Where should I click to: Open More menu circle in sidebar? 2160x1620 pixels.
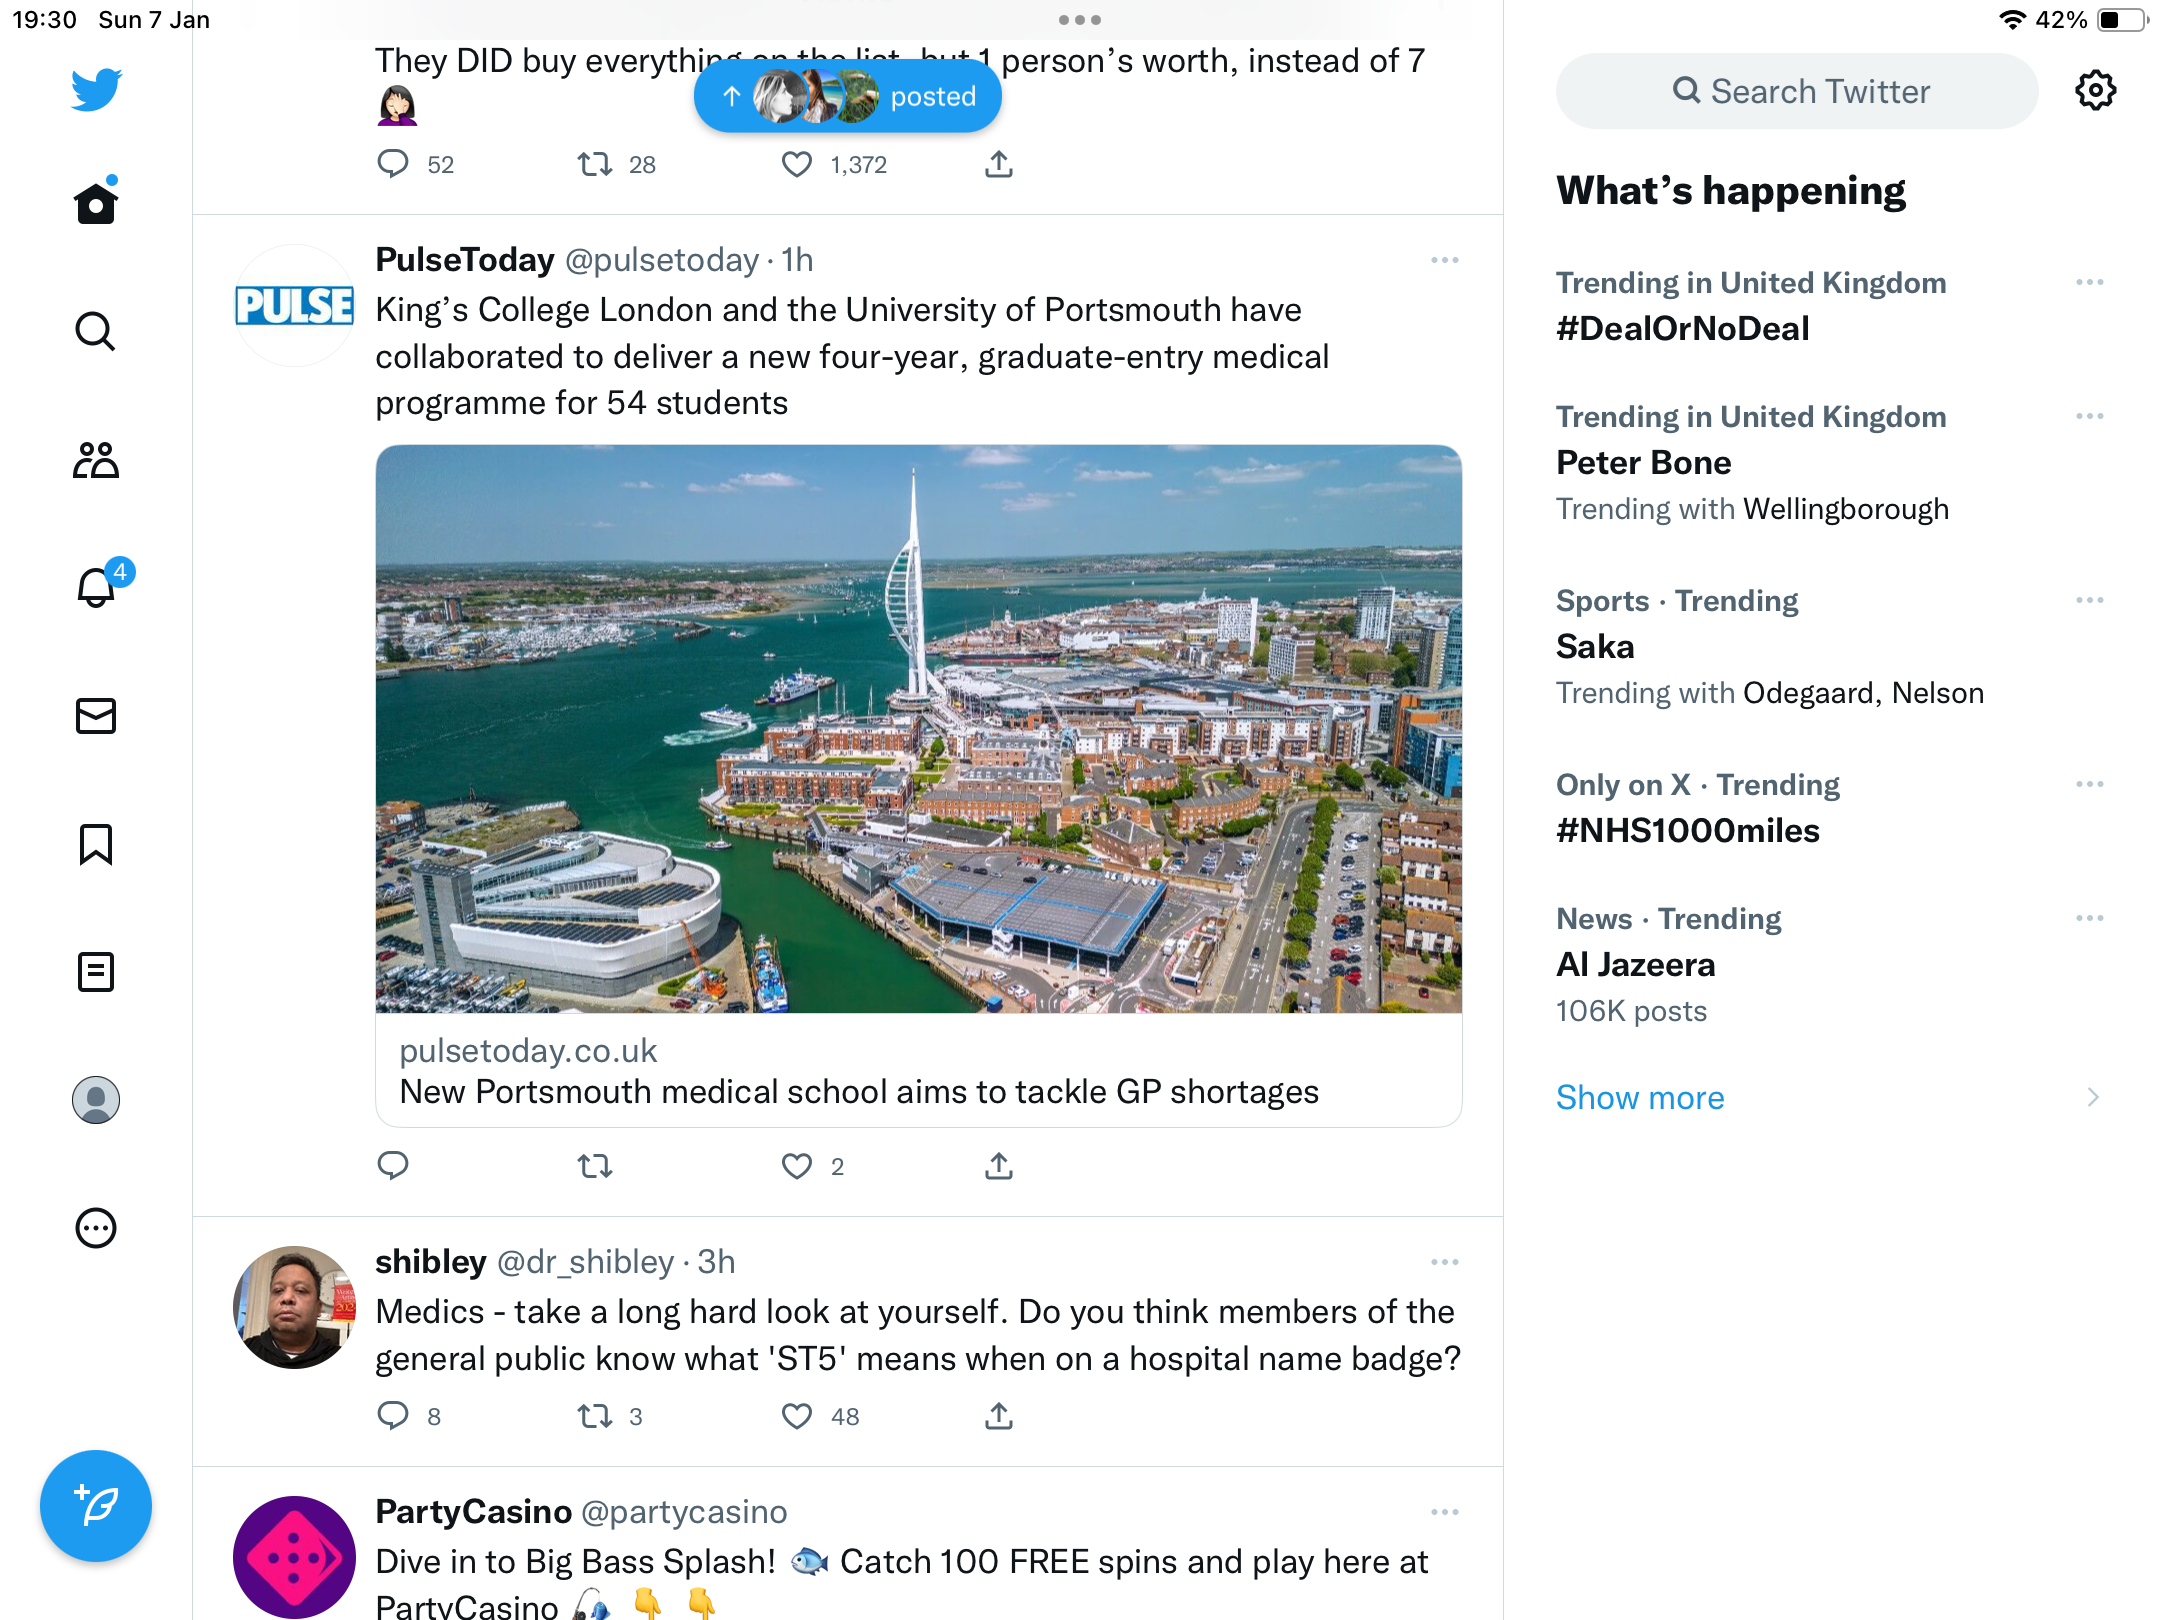tap(96, 1228)
